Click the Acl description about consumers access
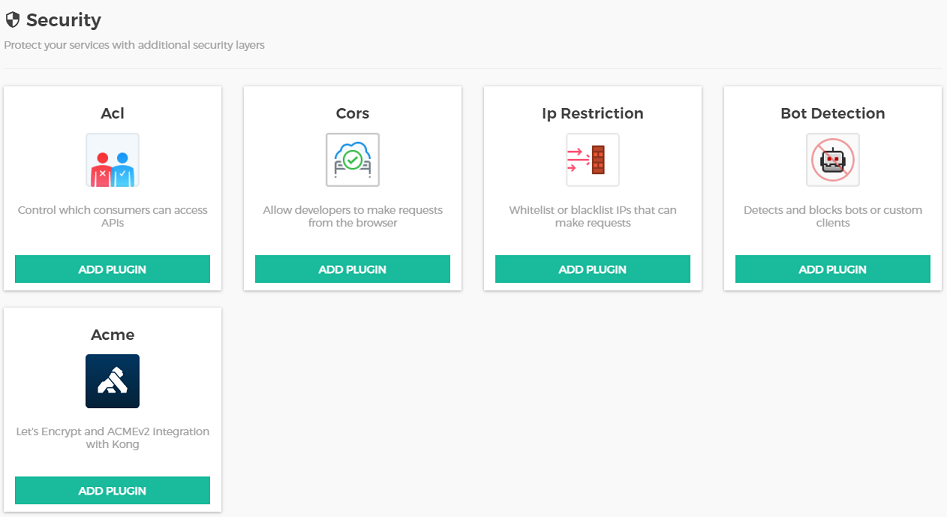 coord(112,216)
